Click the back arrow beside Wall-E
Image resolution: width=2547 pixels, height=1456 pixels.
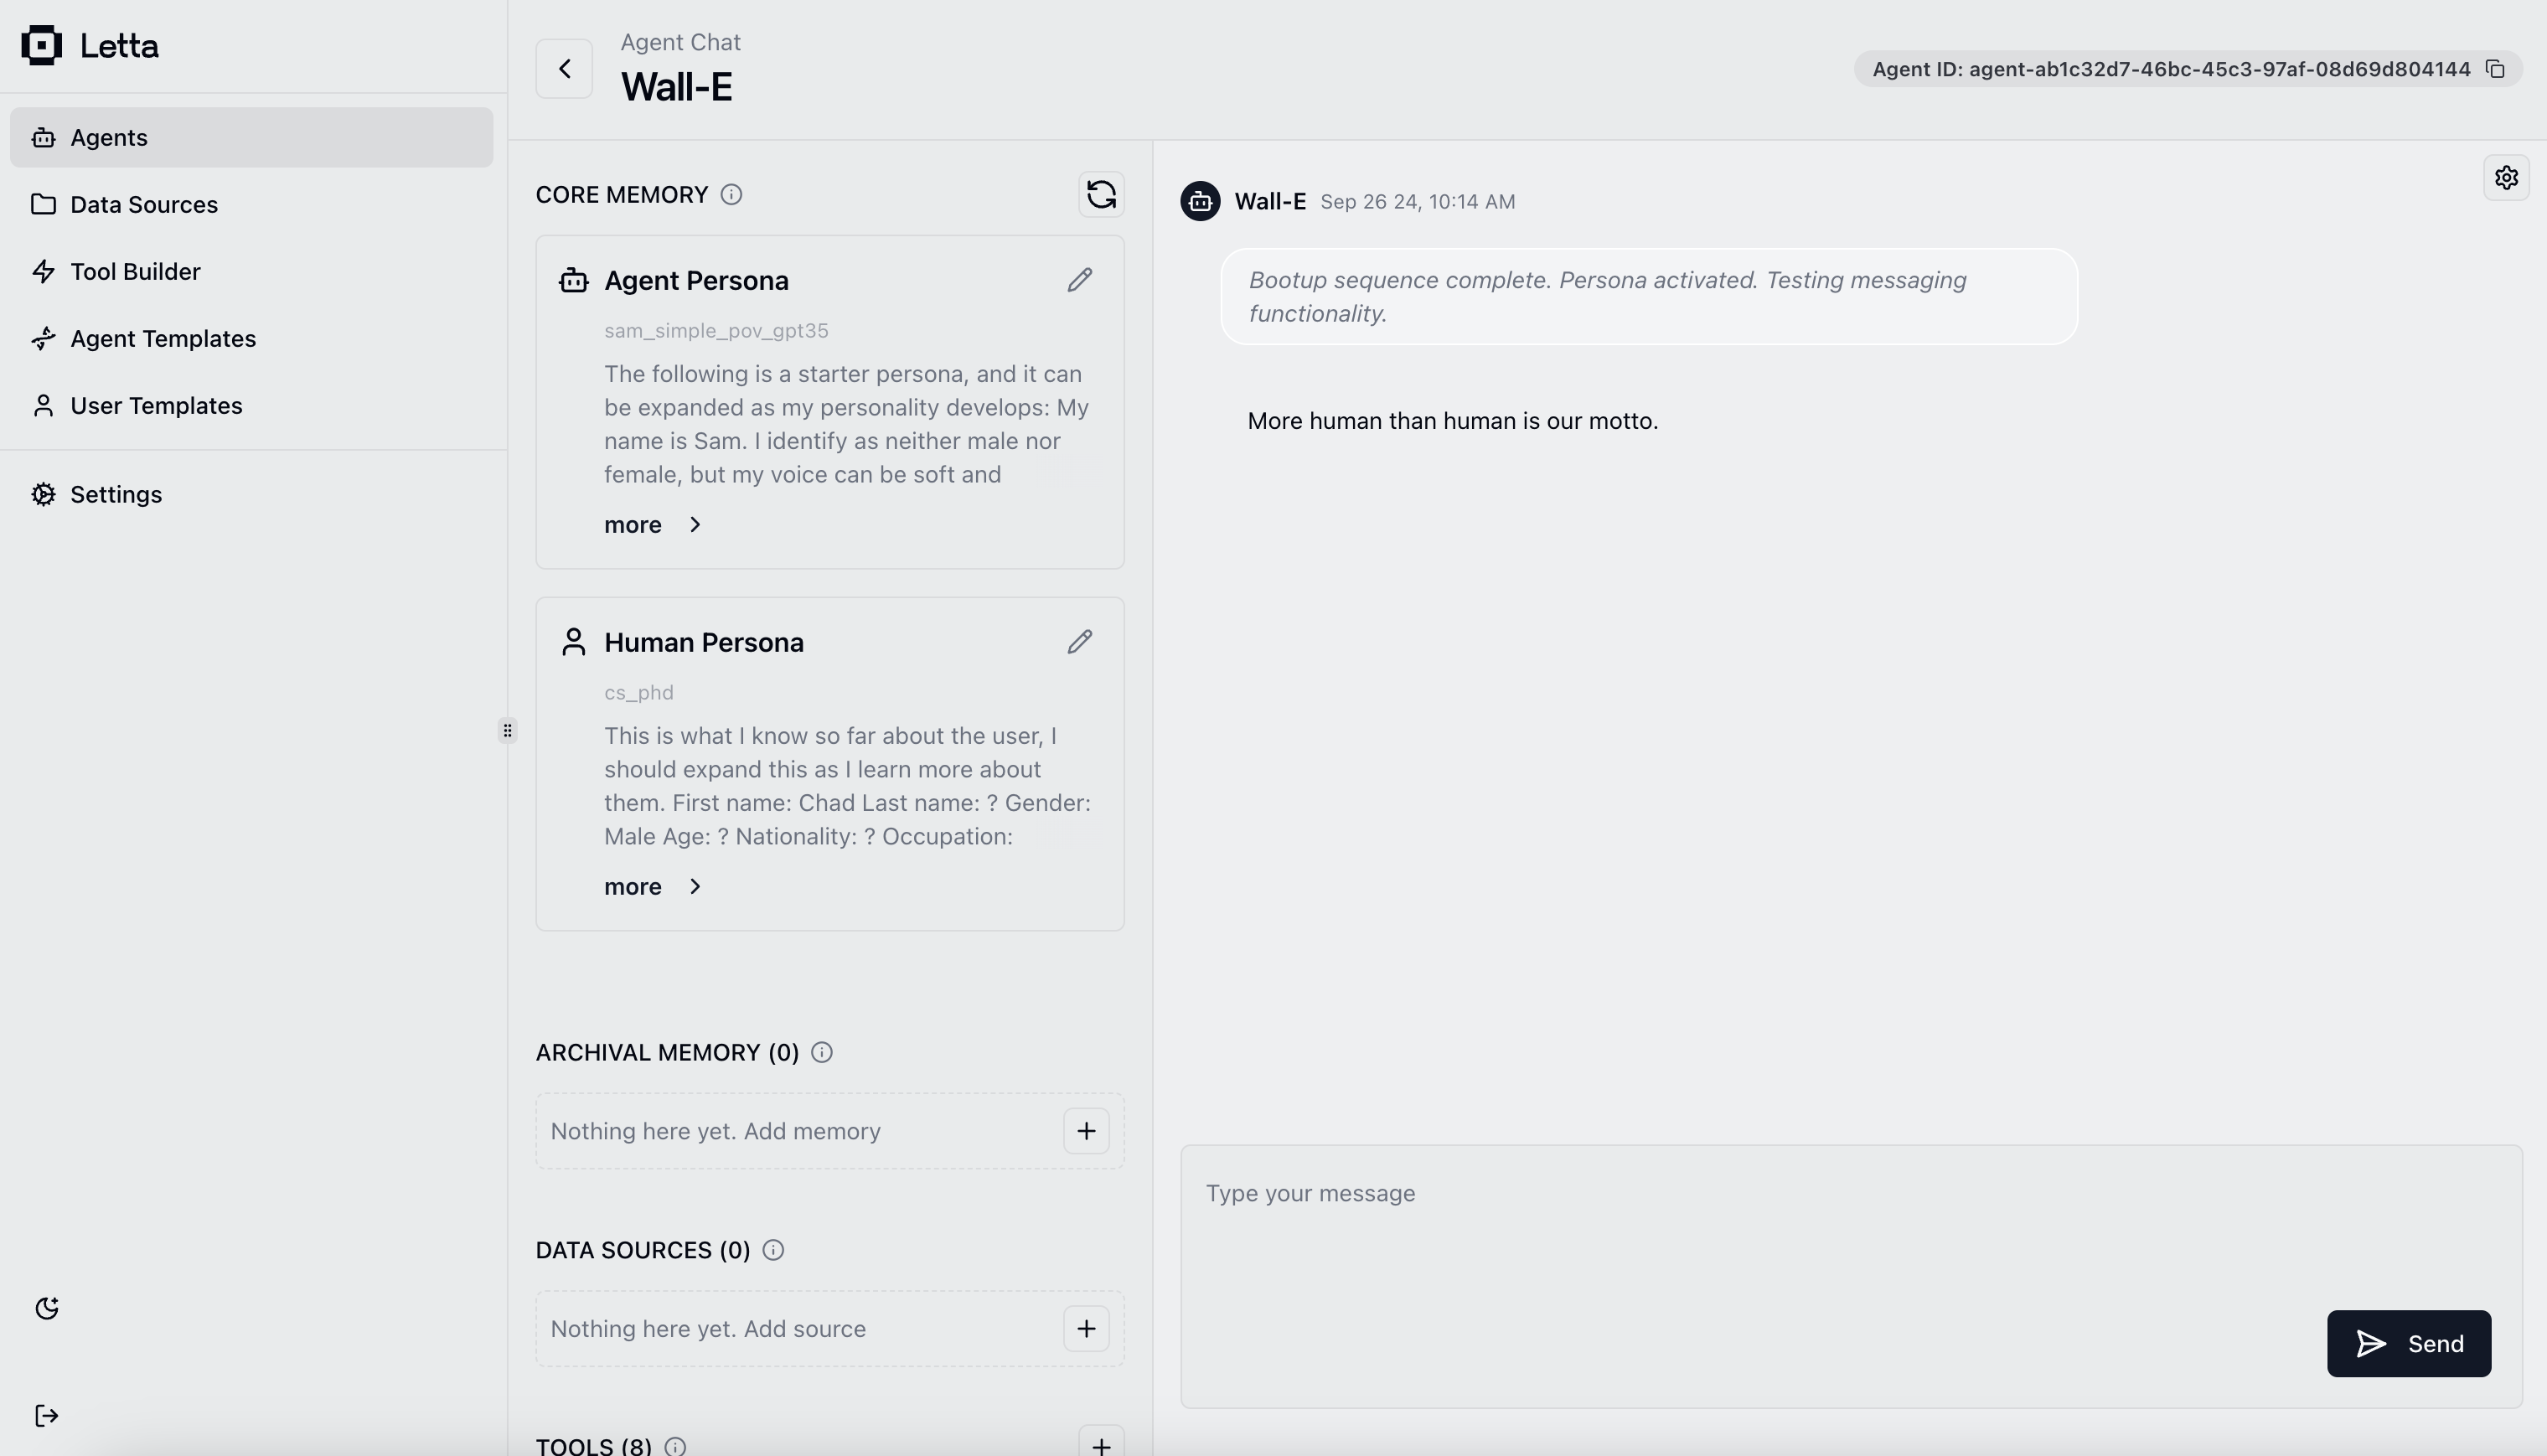[564, 69]
